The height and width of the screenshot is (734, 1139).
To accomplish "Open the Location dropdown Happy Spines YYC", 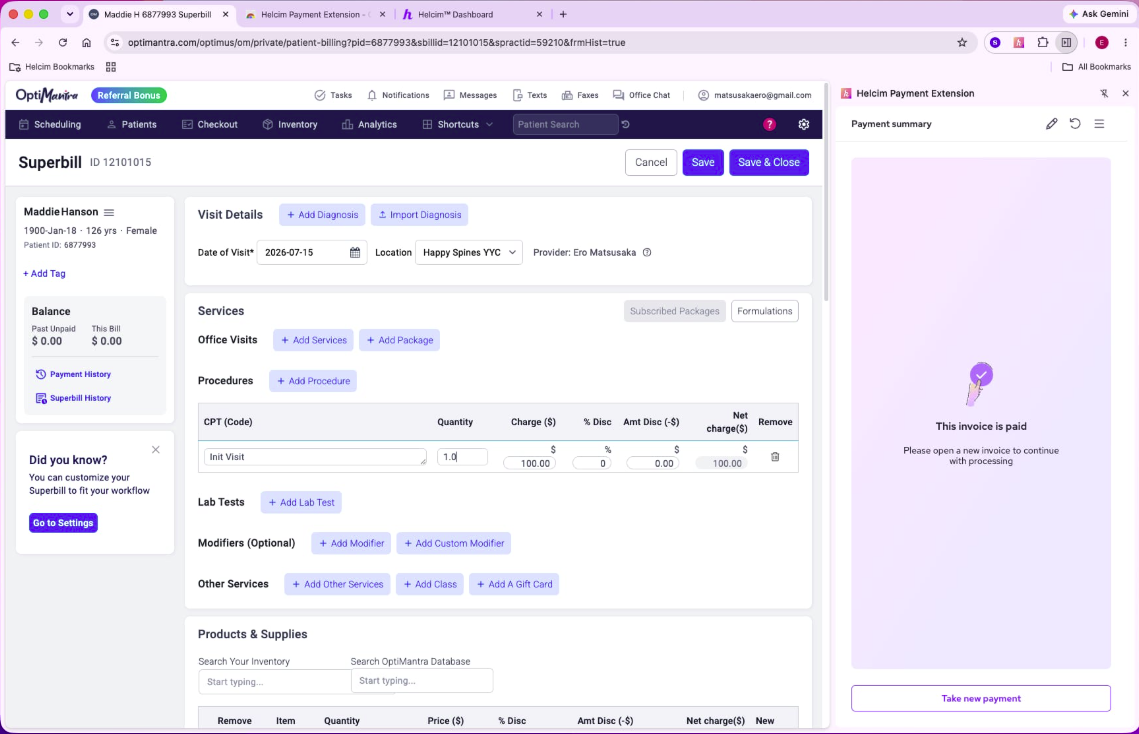I will coord(469,253).
